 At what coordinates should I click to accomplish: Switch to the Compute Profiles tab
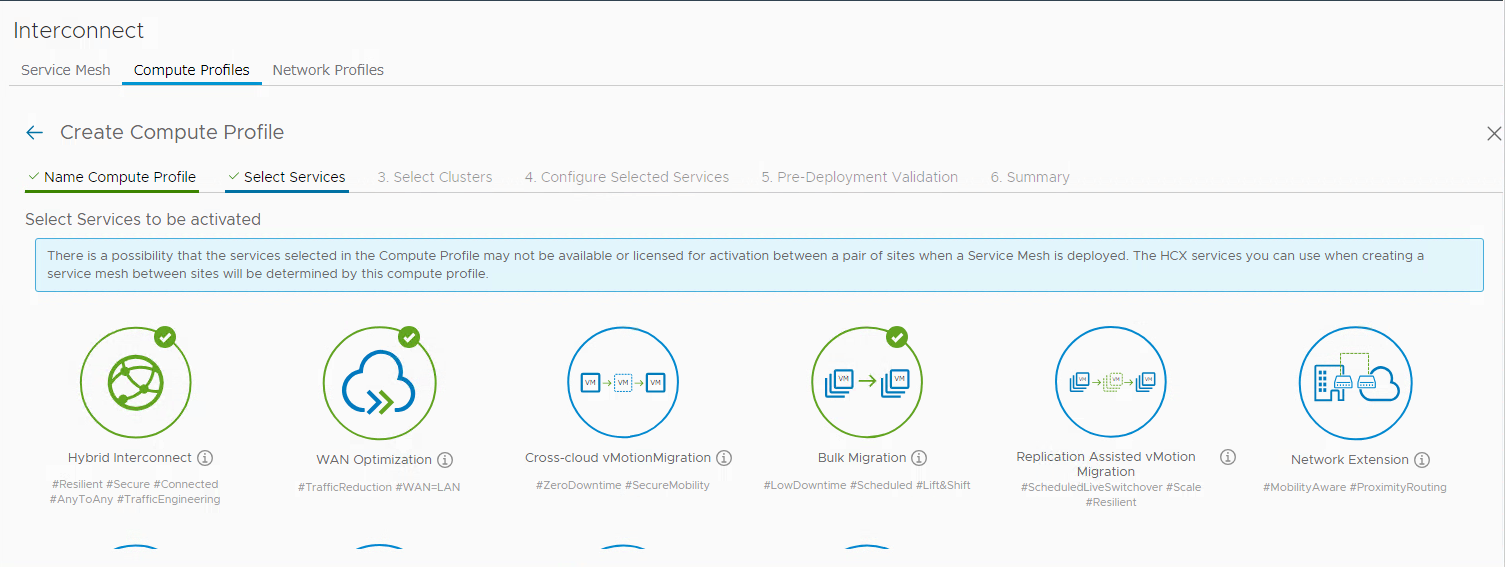tap(192, 70)
